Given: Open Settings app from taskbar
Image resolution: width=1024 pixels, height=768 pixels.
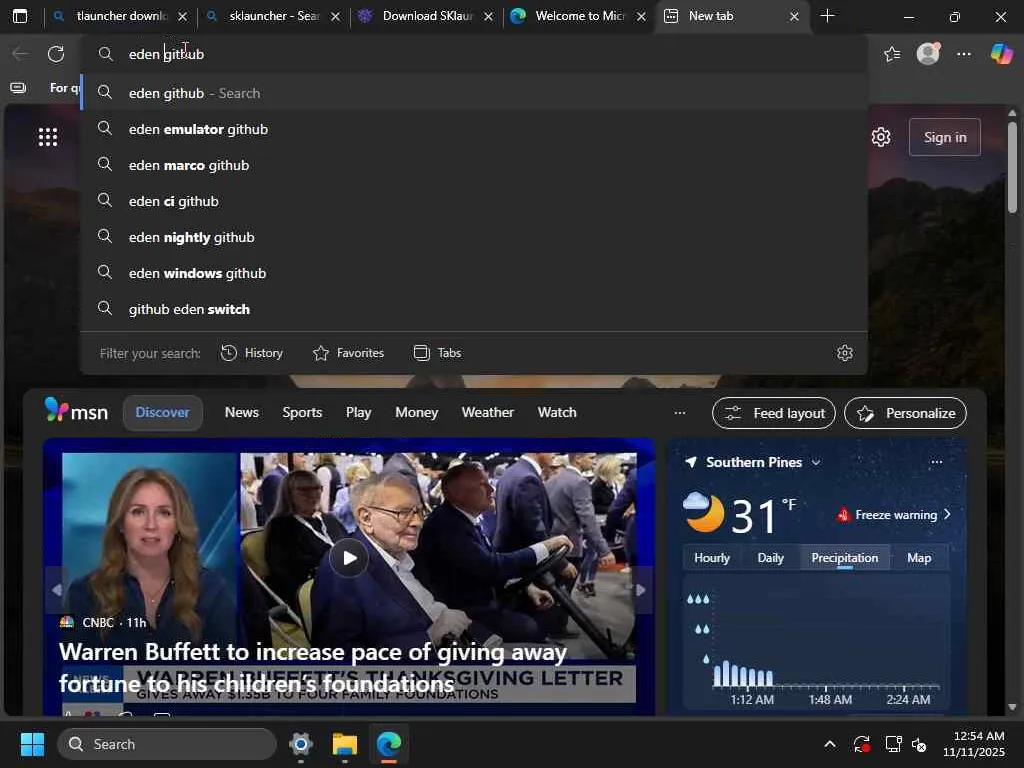Looking at the screenshot, I should click(x=301, y=744).
